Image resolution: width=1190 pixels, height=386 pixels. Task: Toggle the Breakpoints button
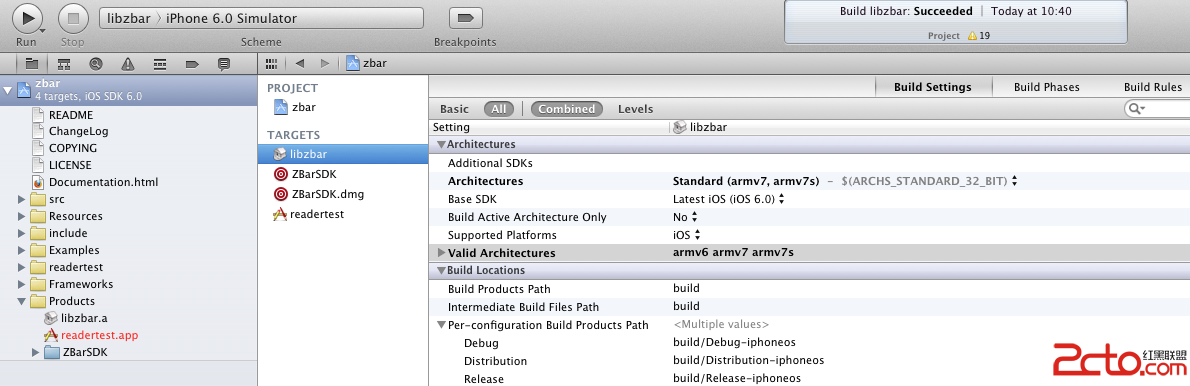point(465,18)
